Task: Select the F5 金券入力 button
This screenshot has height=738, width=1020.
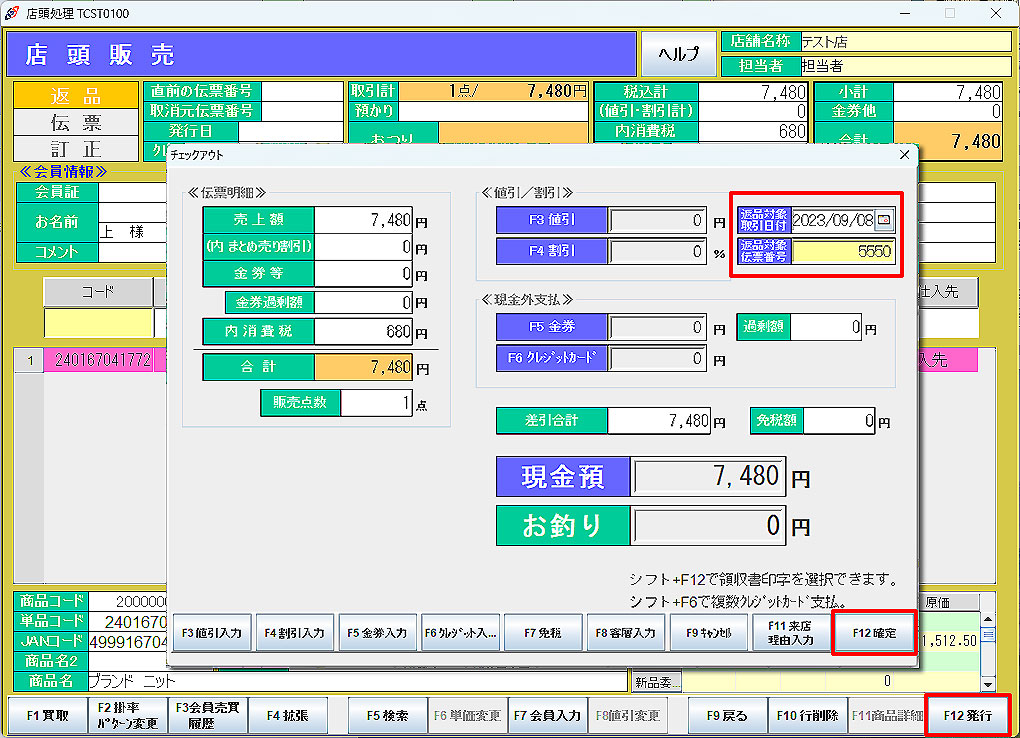Action: point(376,633)
